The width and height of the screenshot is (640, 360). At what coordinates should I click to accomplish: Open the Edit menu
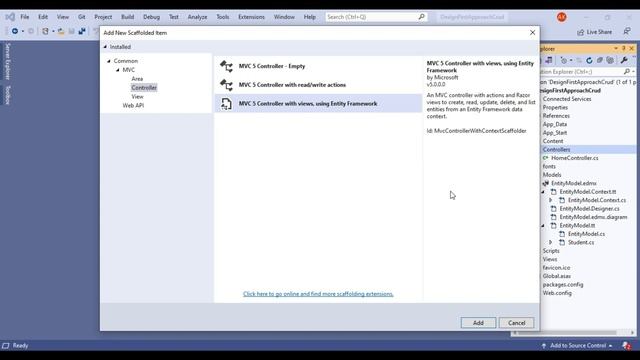coord(43,17)
